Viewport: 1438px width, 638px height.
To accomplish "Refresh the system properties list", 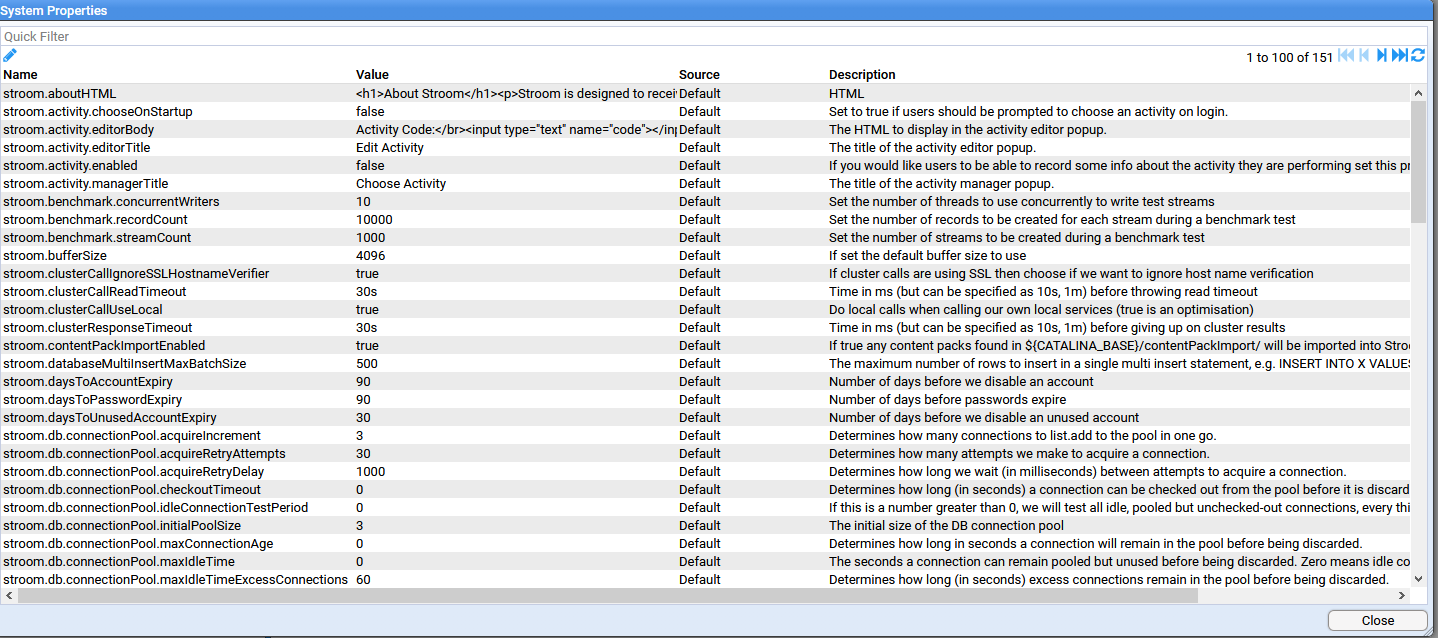I will [x=1418, y=56].
